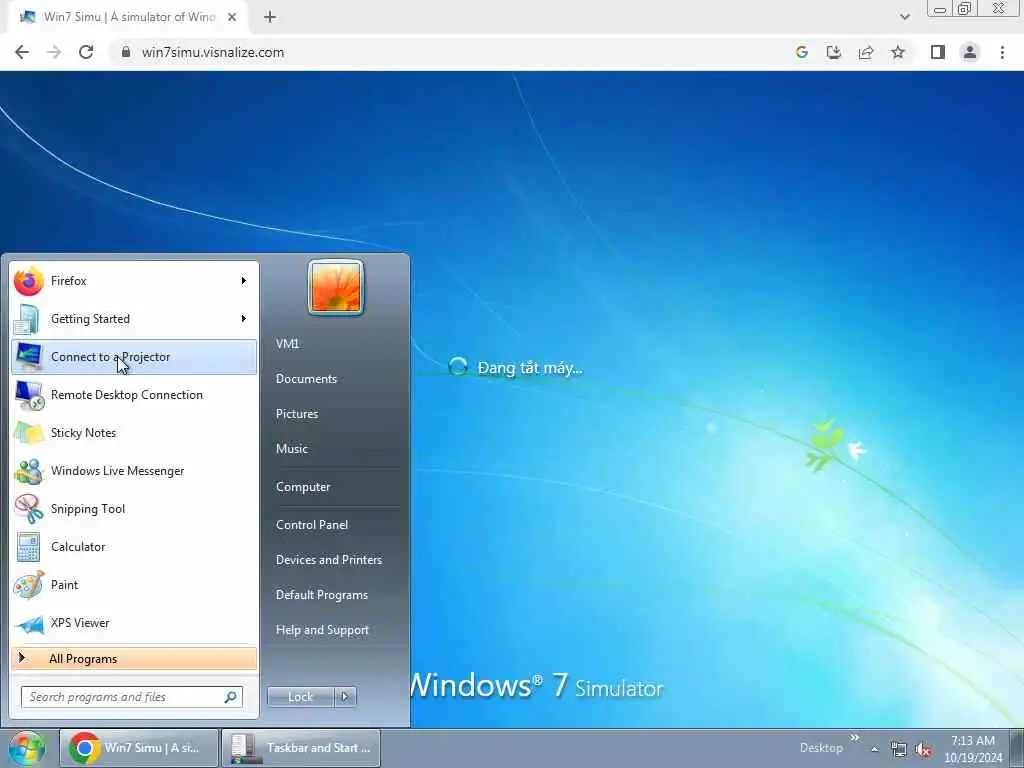Expand All Programs list
The width and height of the screenshot is (1024, 768).
pos(134,658)
